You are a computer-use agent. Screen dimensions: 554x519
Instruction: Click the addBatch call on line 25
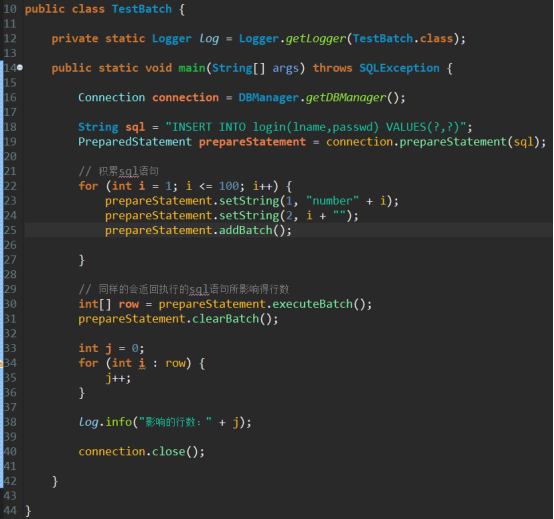pyautogui.click(x=246, y=230)
